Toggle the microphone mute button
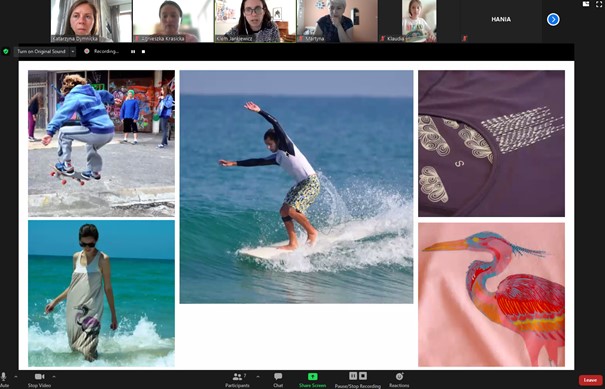This screenshot has height=389, width=605. click(3, 379)
